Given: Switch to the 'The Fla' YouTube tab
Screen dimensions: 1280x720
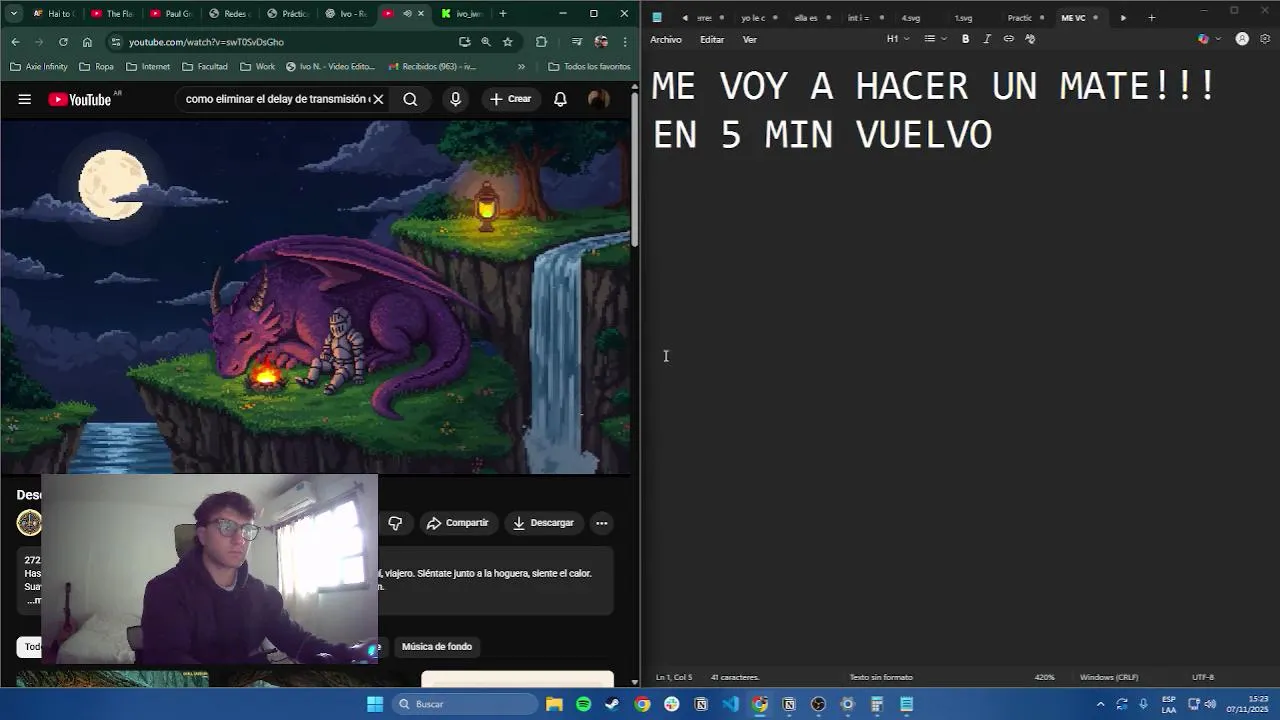Looking at the screenshot, I should tap(112, 14).
